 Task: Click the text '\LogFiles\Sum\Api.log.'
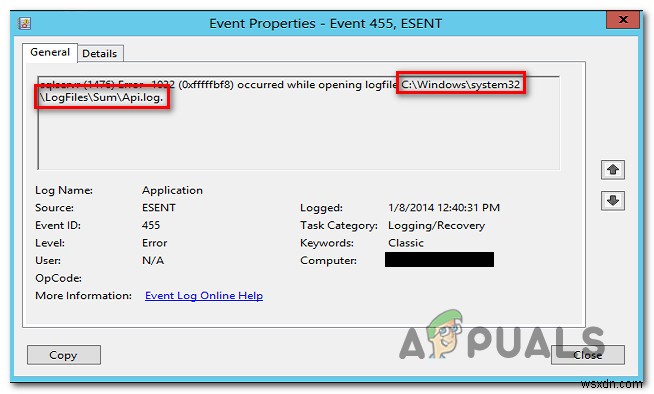pyautogui.click(x=101, y=98)
